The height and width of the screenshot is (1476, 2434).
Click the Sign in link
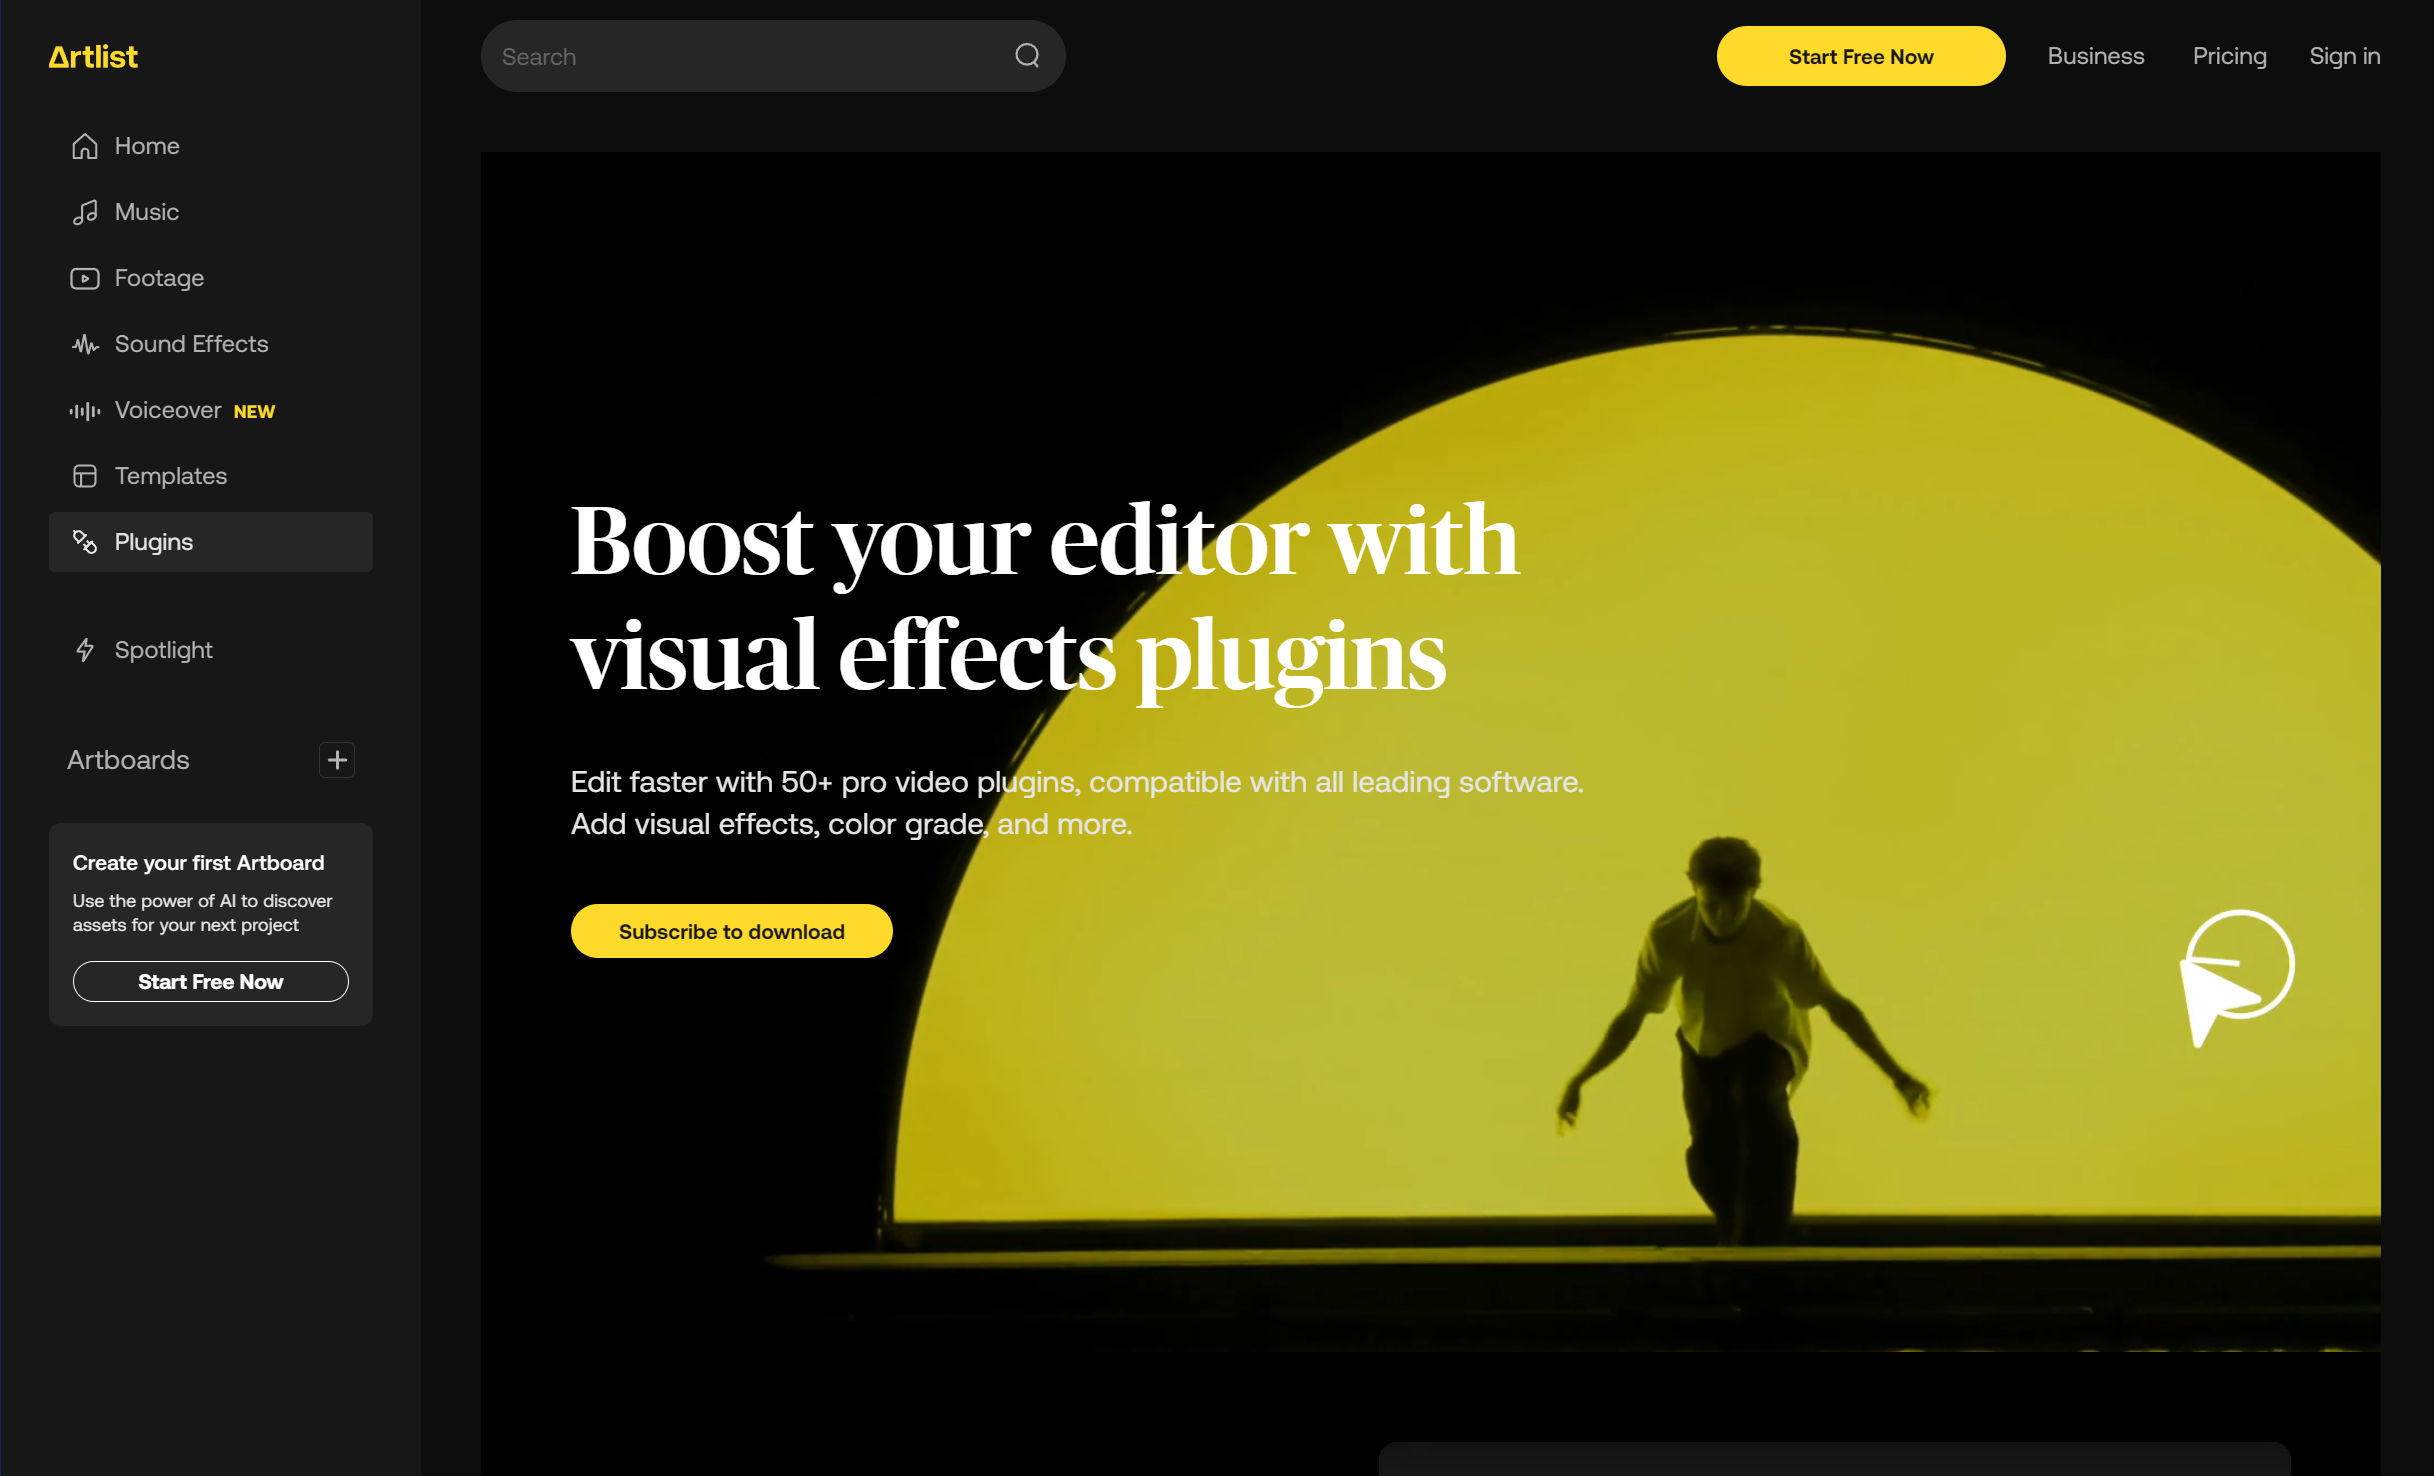(2347, 57)
